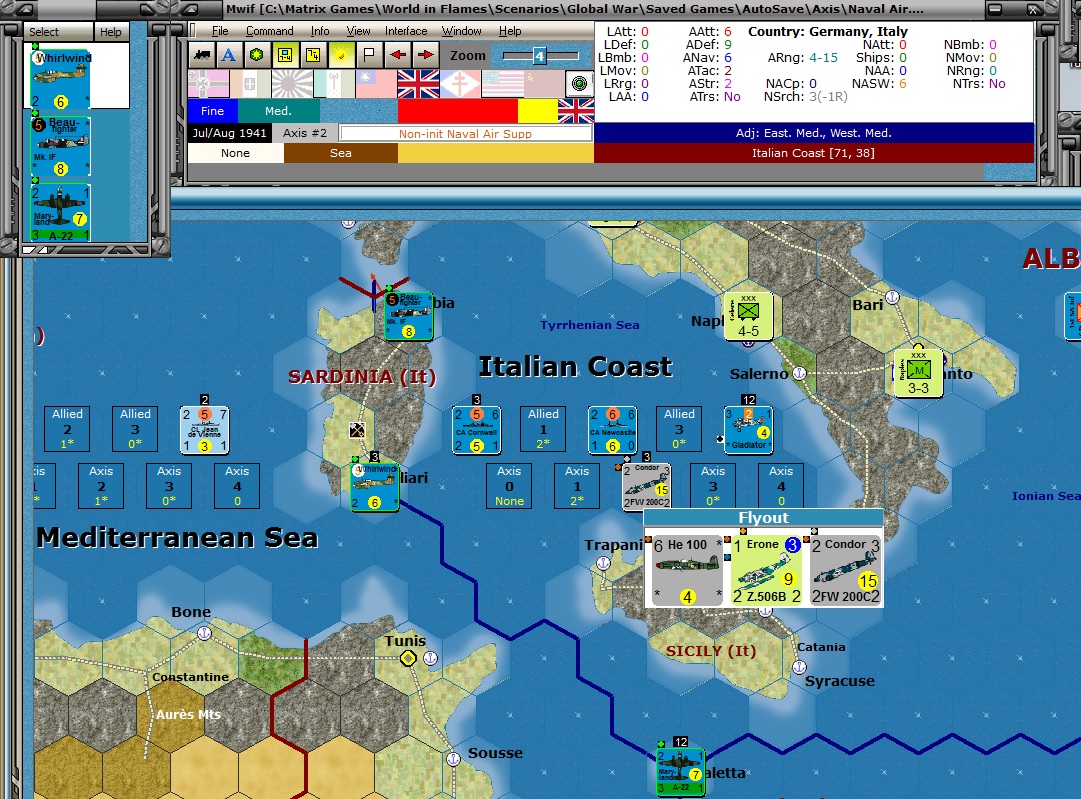Select Condor FW 200C2 in Flyout
Screen dimensions: 1081x799
845,570
